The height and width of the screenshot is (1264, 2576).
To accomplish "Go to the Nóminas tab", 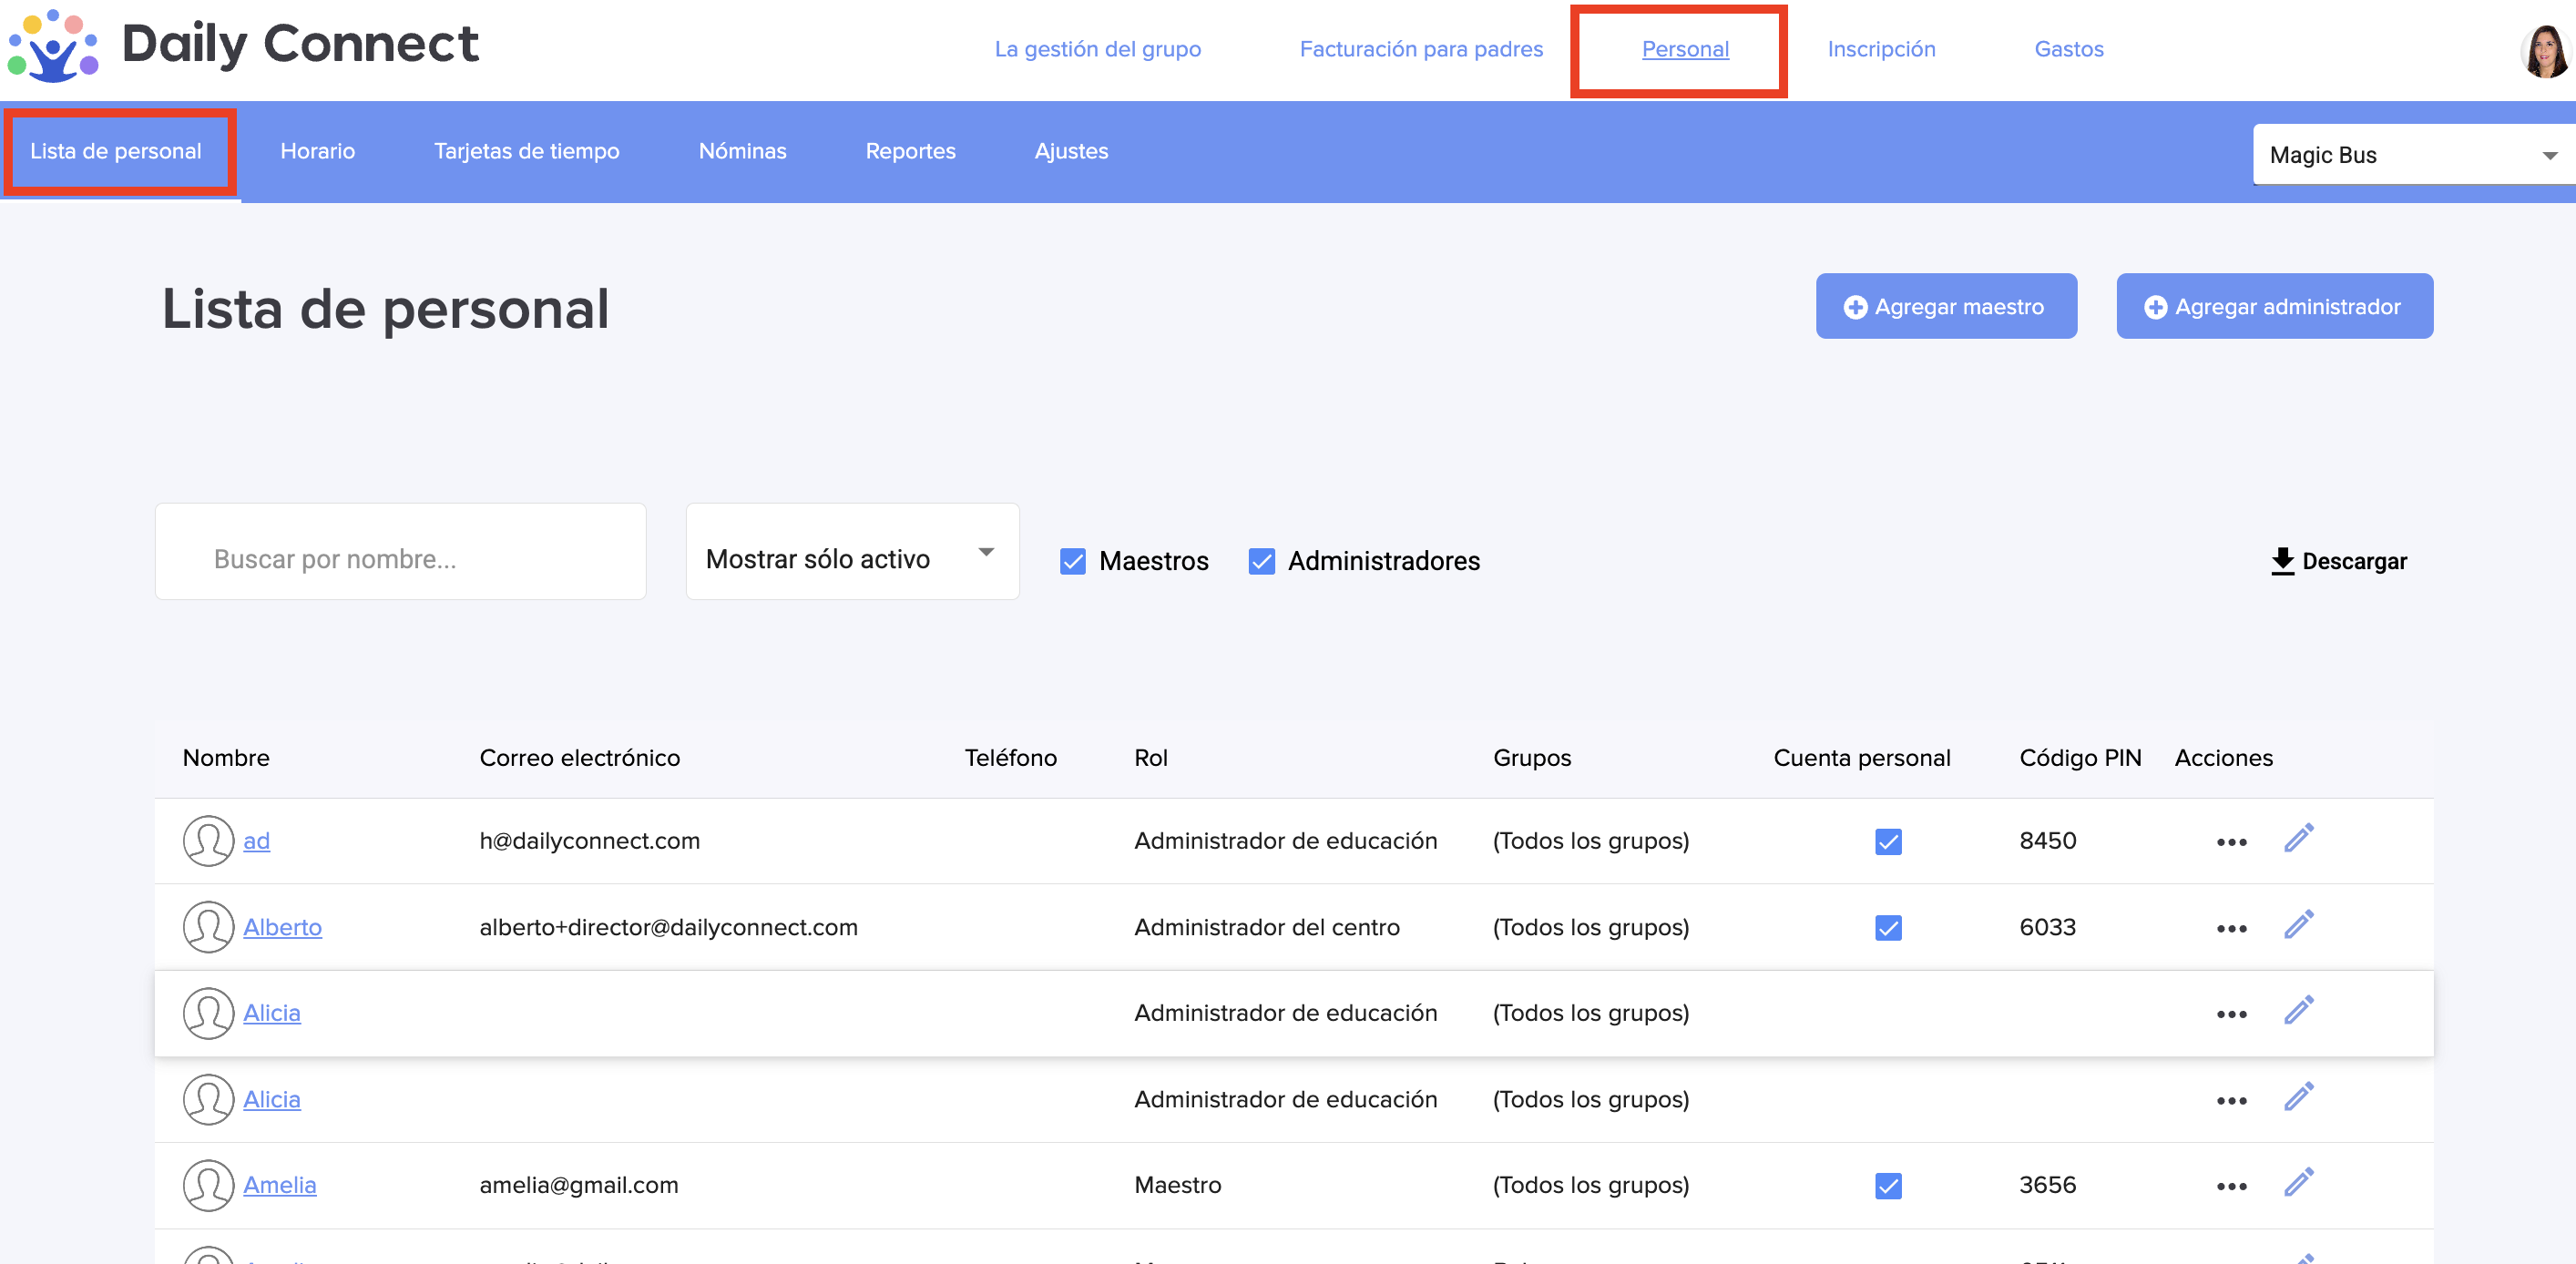I will click(x=742, y=151).
